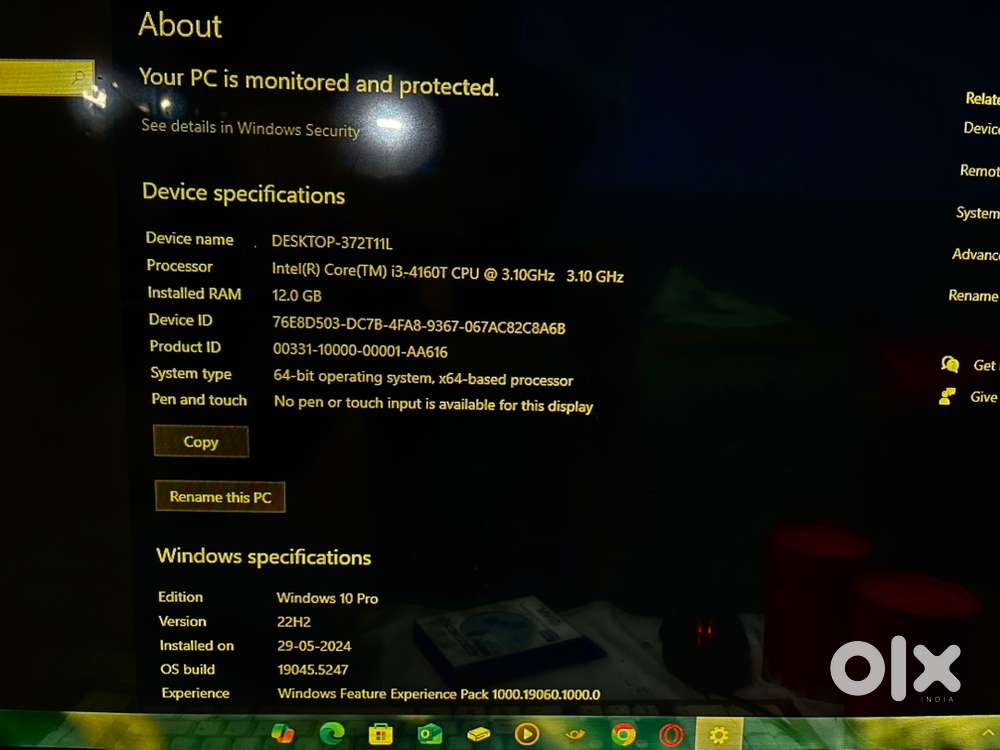Launch Microsoft Edge from the taskbar
This screenshot has width=1000, height=750.
[x=332, y=734]
